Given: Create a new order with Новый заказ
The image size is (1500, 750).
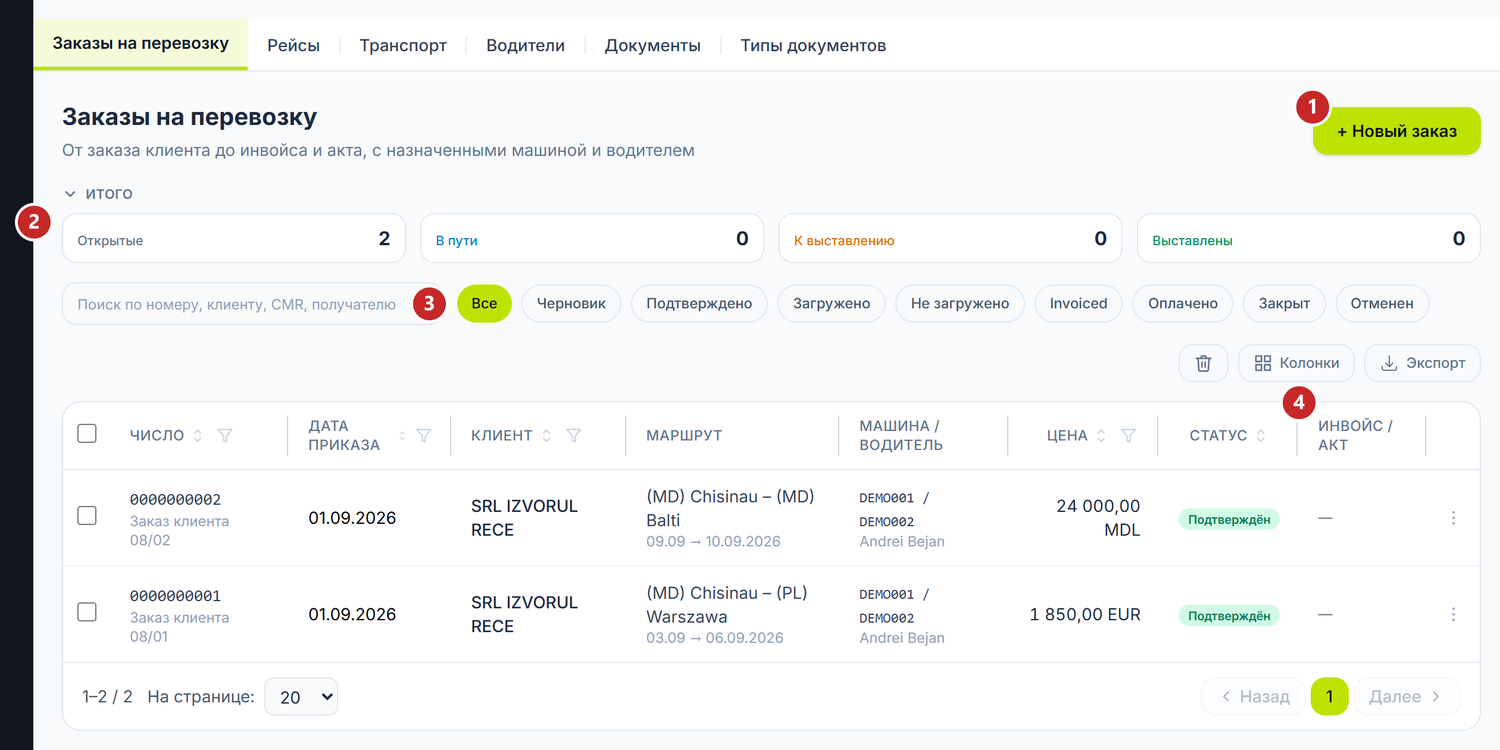Looking at the screenshot, I should (1396, 131).
